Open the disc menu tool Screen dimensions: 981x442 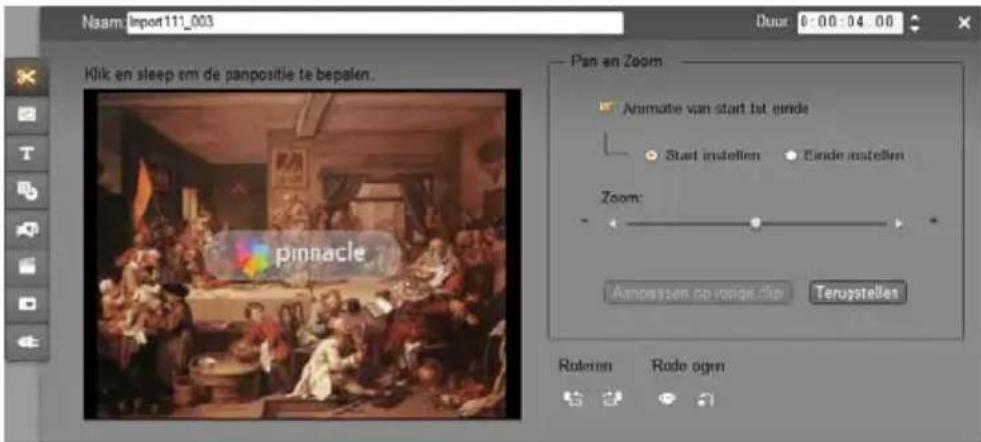(x=26, y=192)
